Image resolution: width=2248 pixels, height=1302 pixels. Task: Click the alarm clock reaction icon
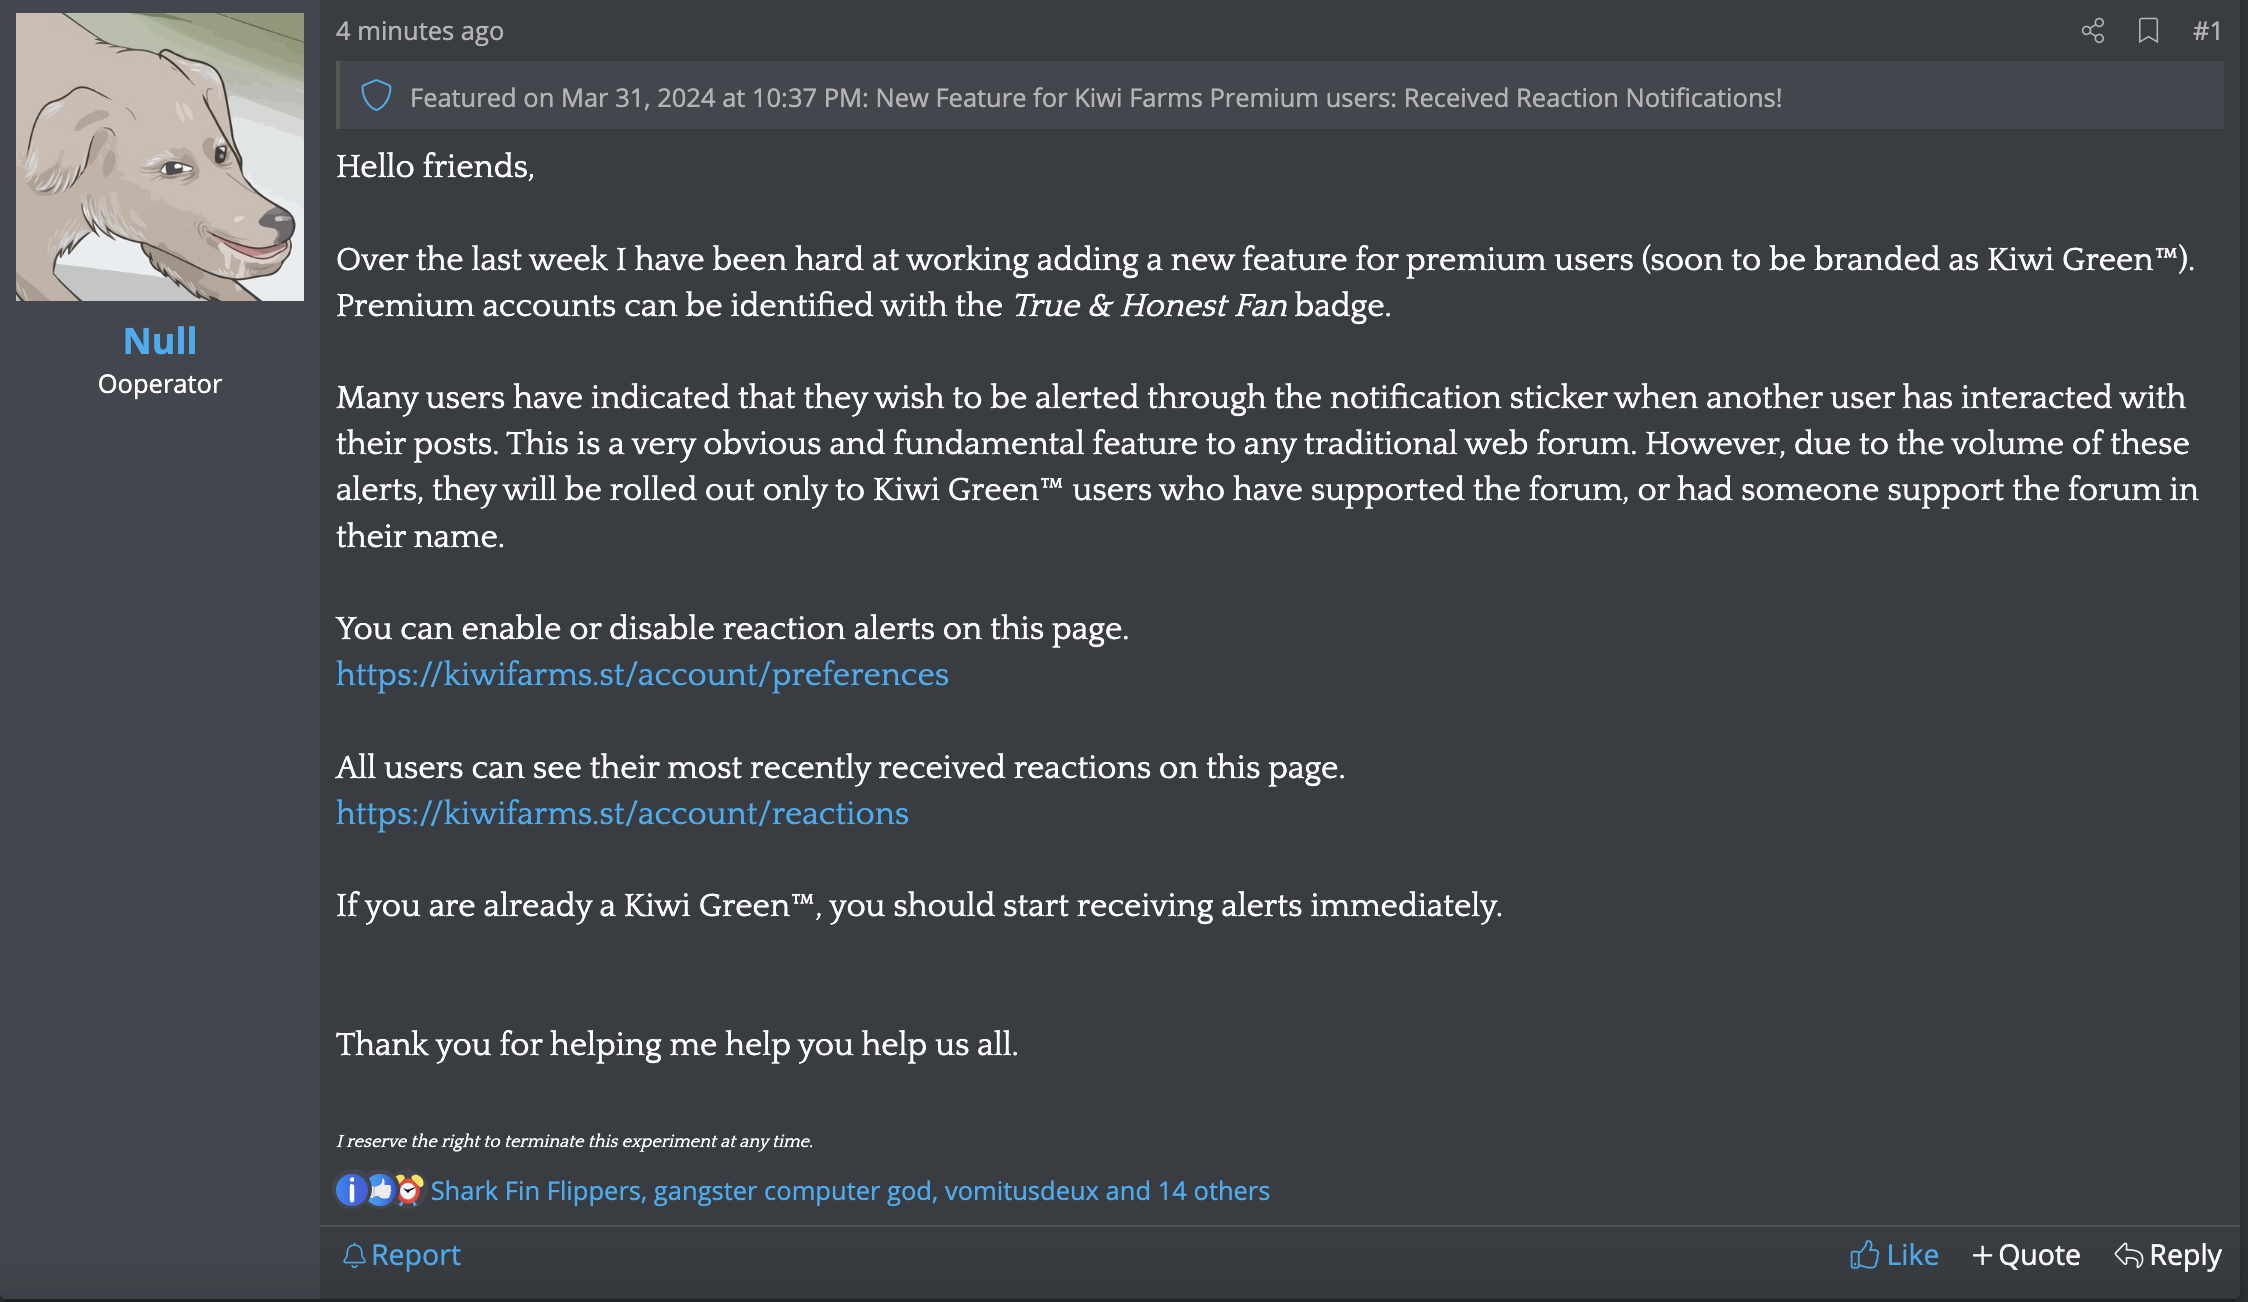409,1190
